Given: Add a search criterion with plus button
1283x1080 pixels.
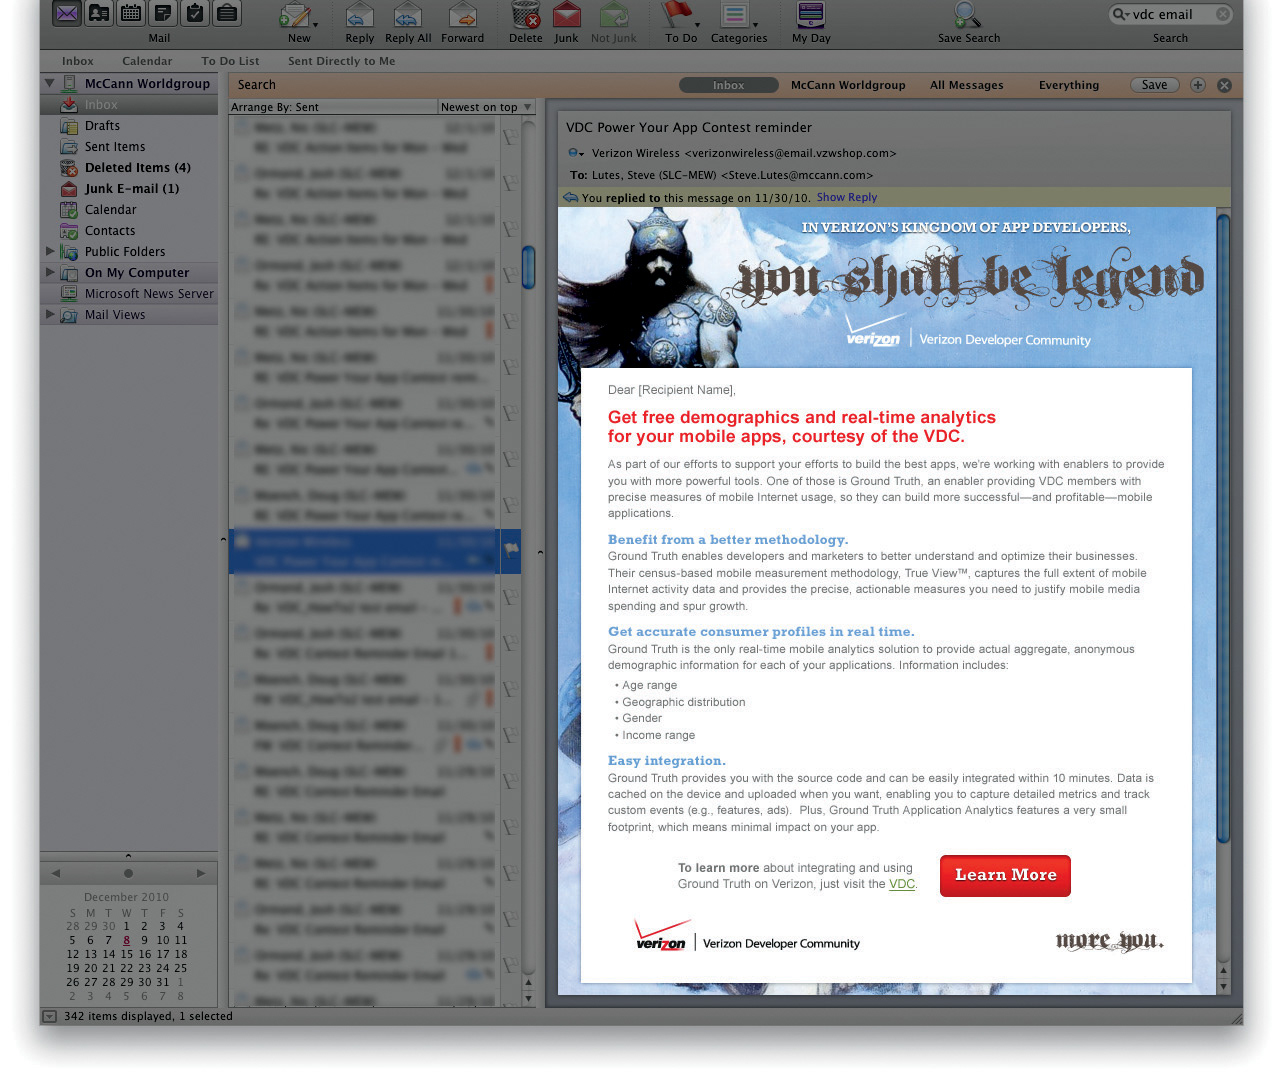Looking at the screenshot, I should pos(1198,85).
